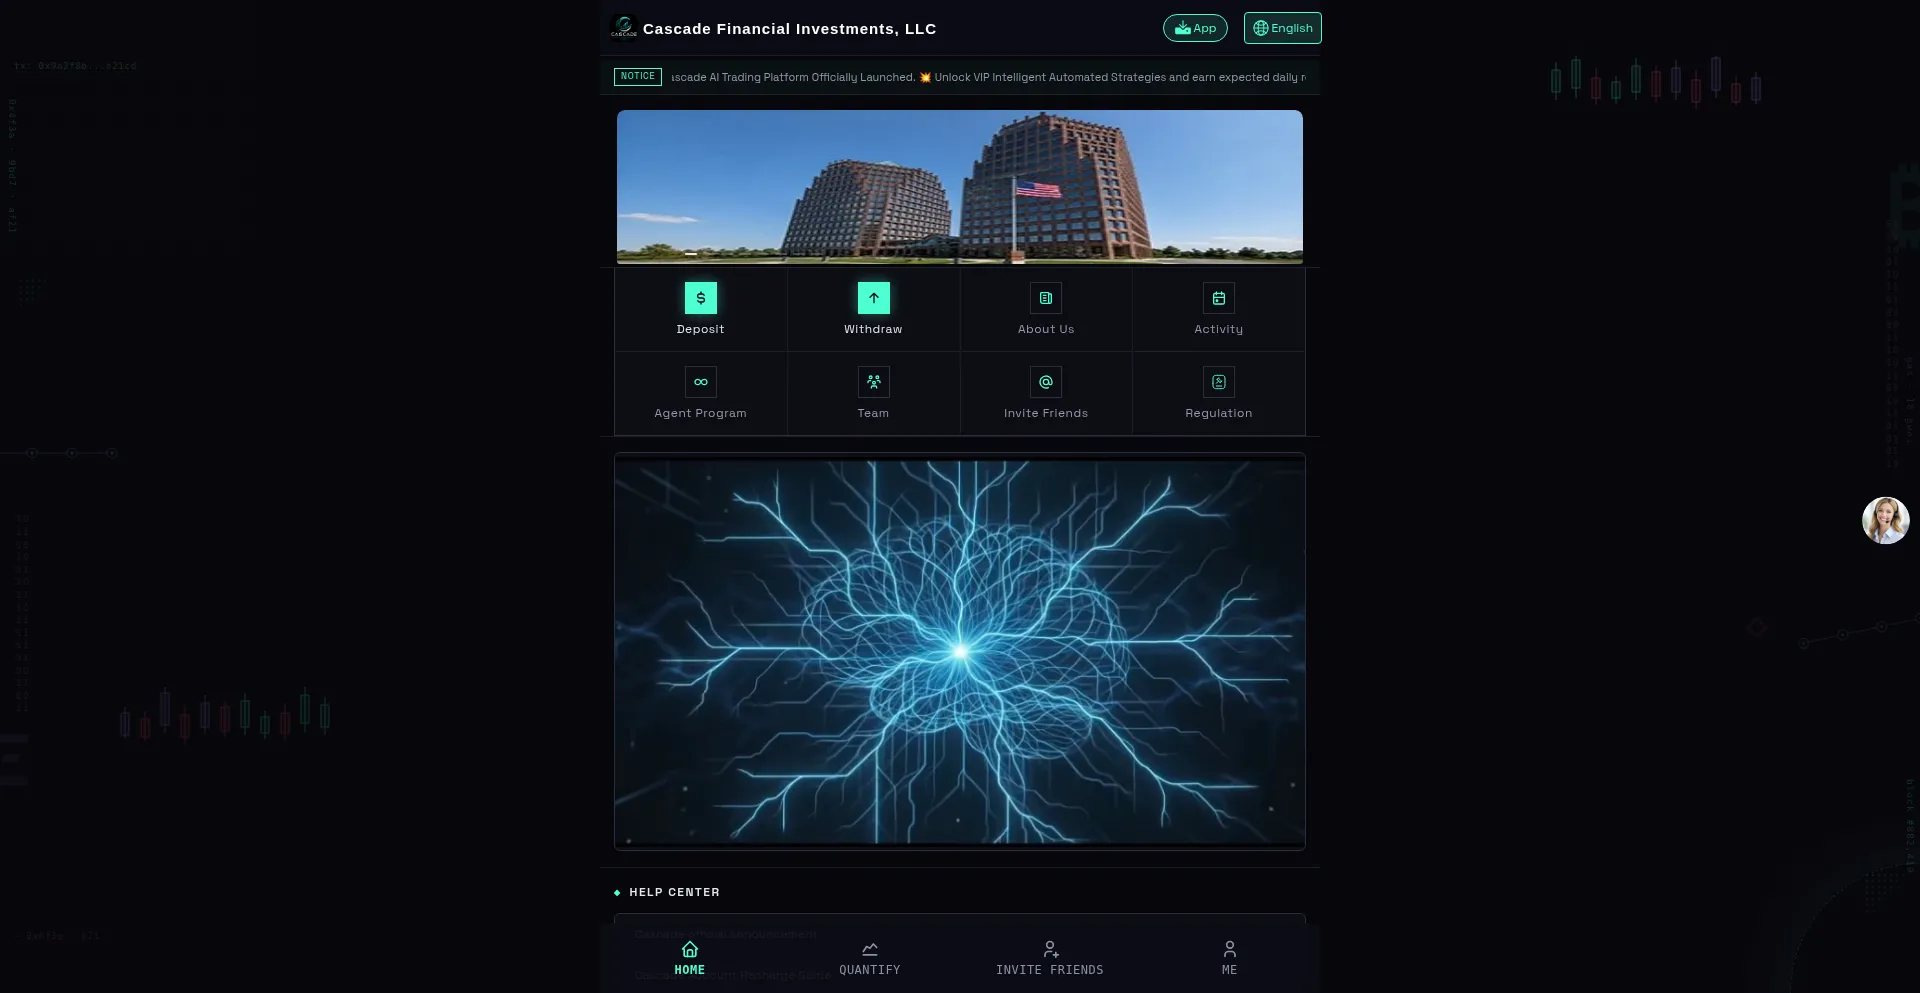Viewport: 1920px width, 993px height.
Task: Click the Team label text
Action: (873, 413)
